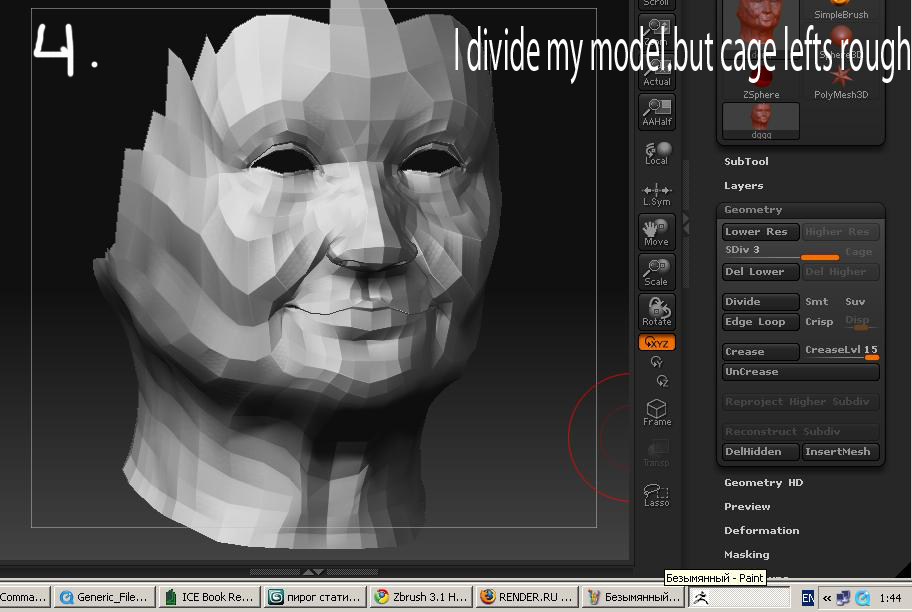Toggle the Suv option
Image resolution: width=912 pixels, height=612 pixels.
click(855, 301)
